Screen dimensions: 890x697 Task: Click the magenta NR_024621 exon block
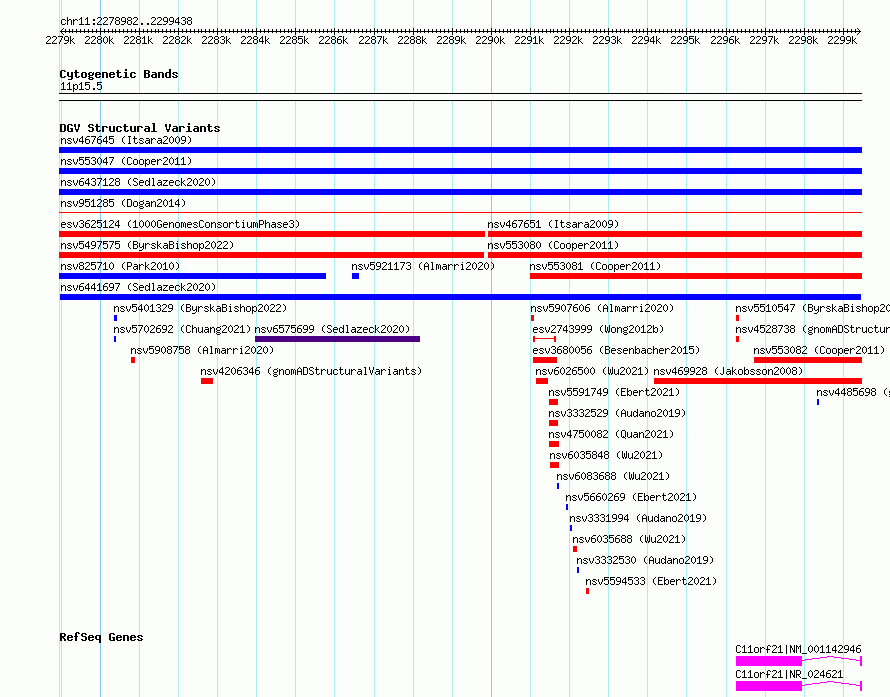pyautogui.click(x=769, y=686)
